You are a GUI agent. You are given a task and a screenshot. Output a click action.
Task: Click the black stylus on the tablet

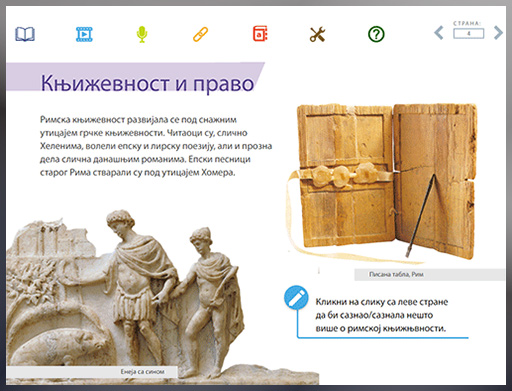(421, 216)
